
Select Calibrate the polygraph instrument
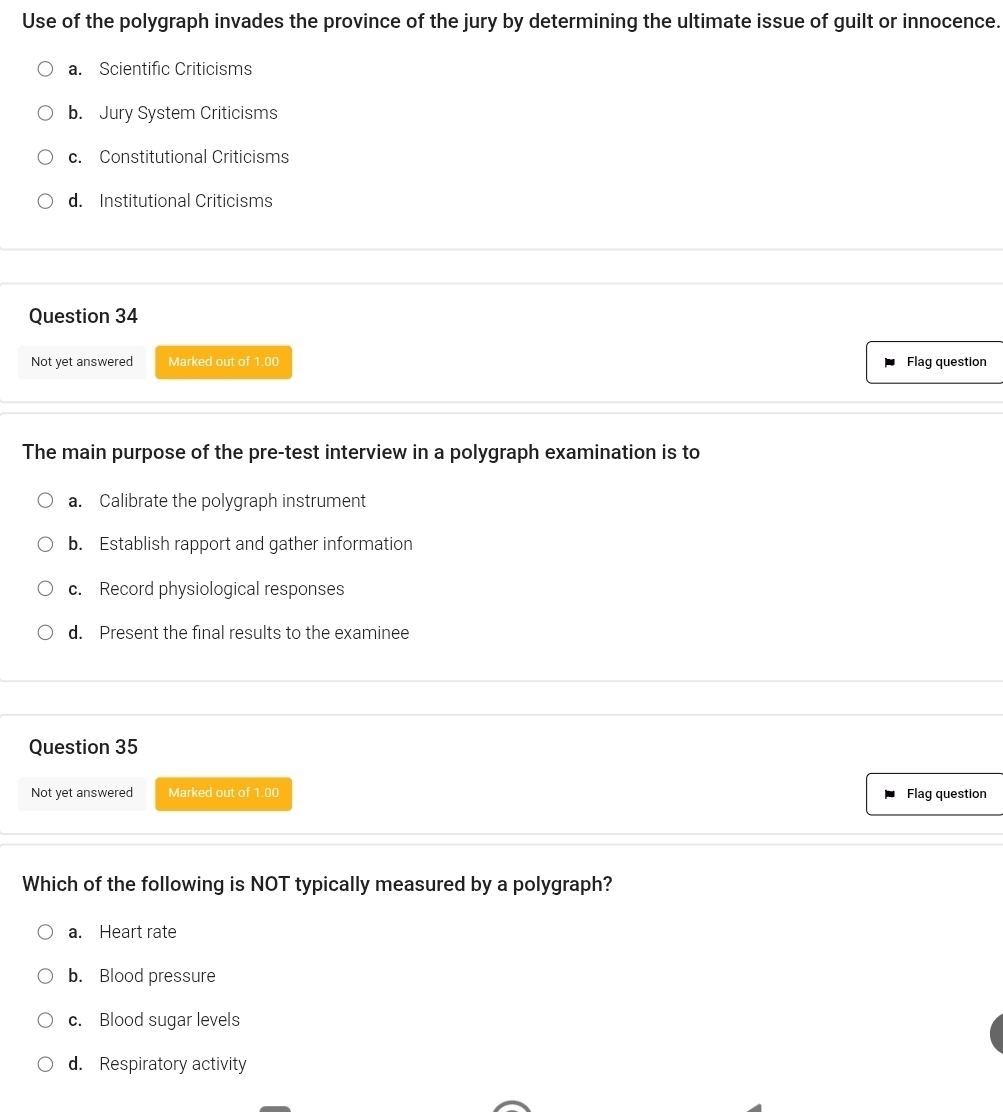[45, 501]
